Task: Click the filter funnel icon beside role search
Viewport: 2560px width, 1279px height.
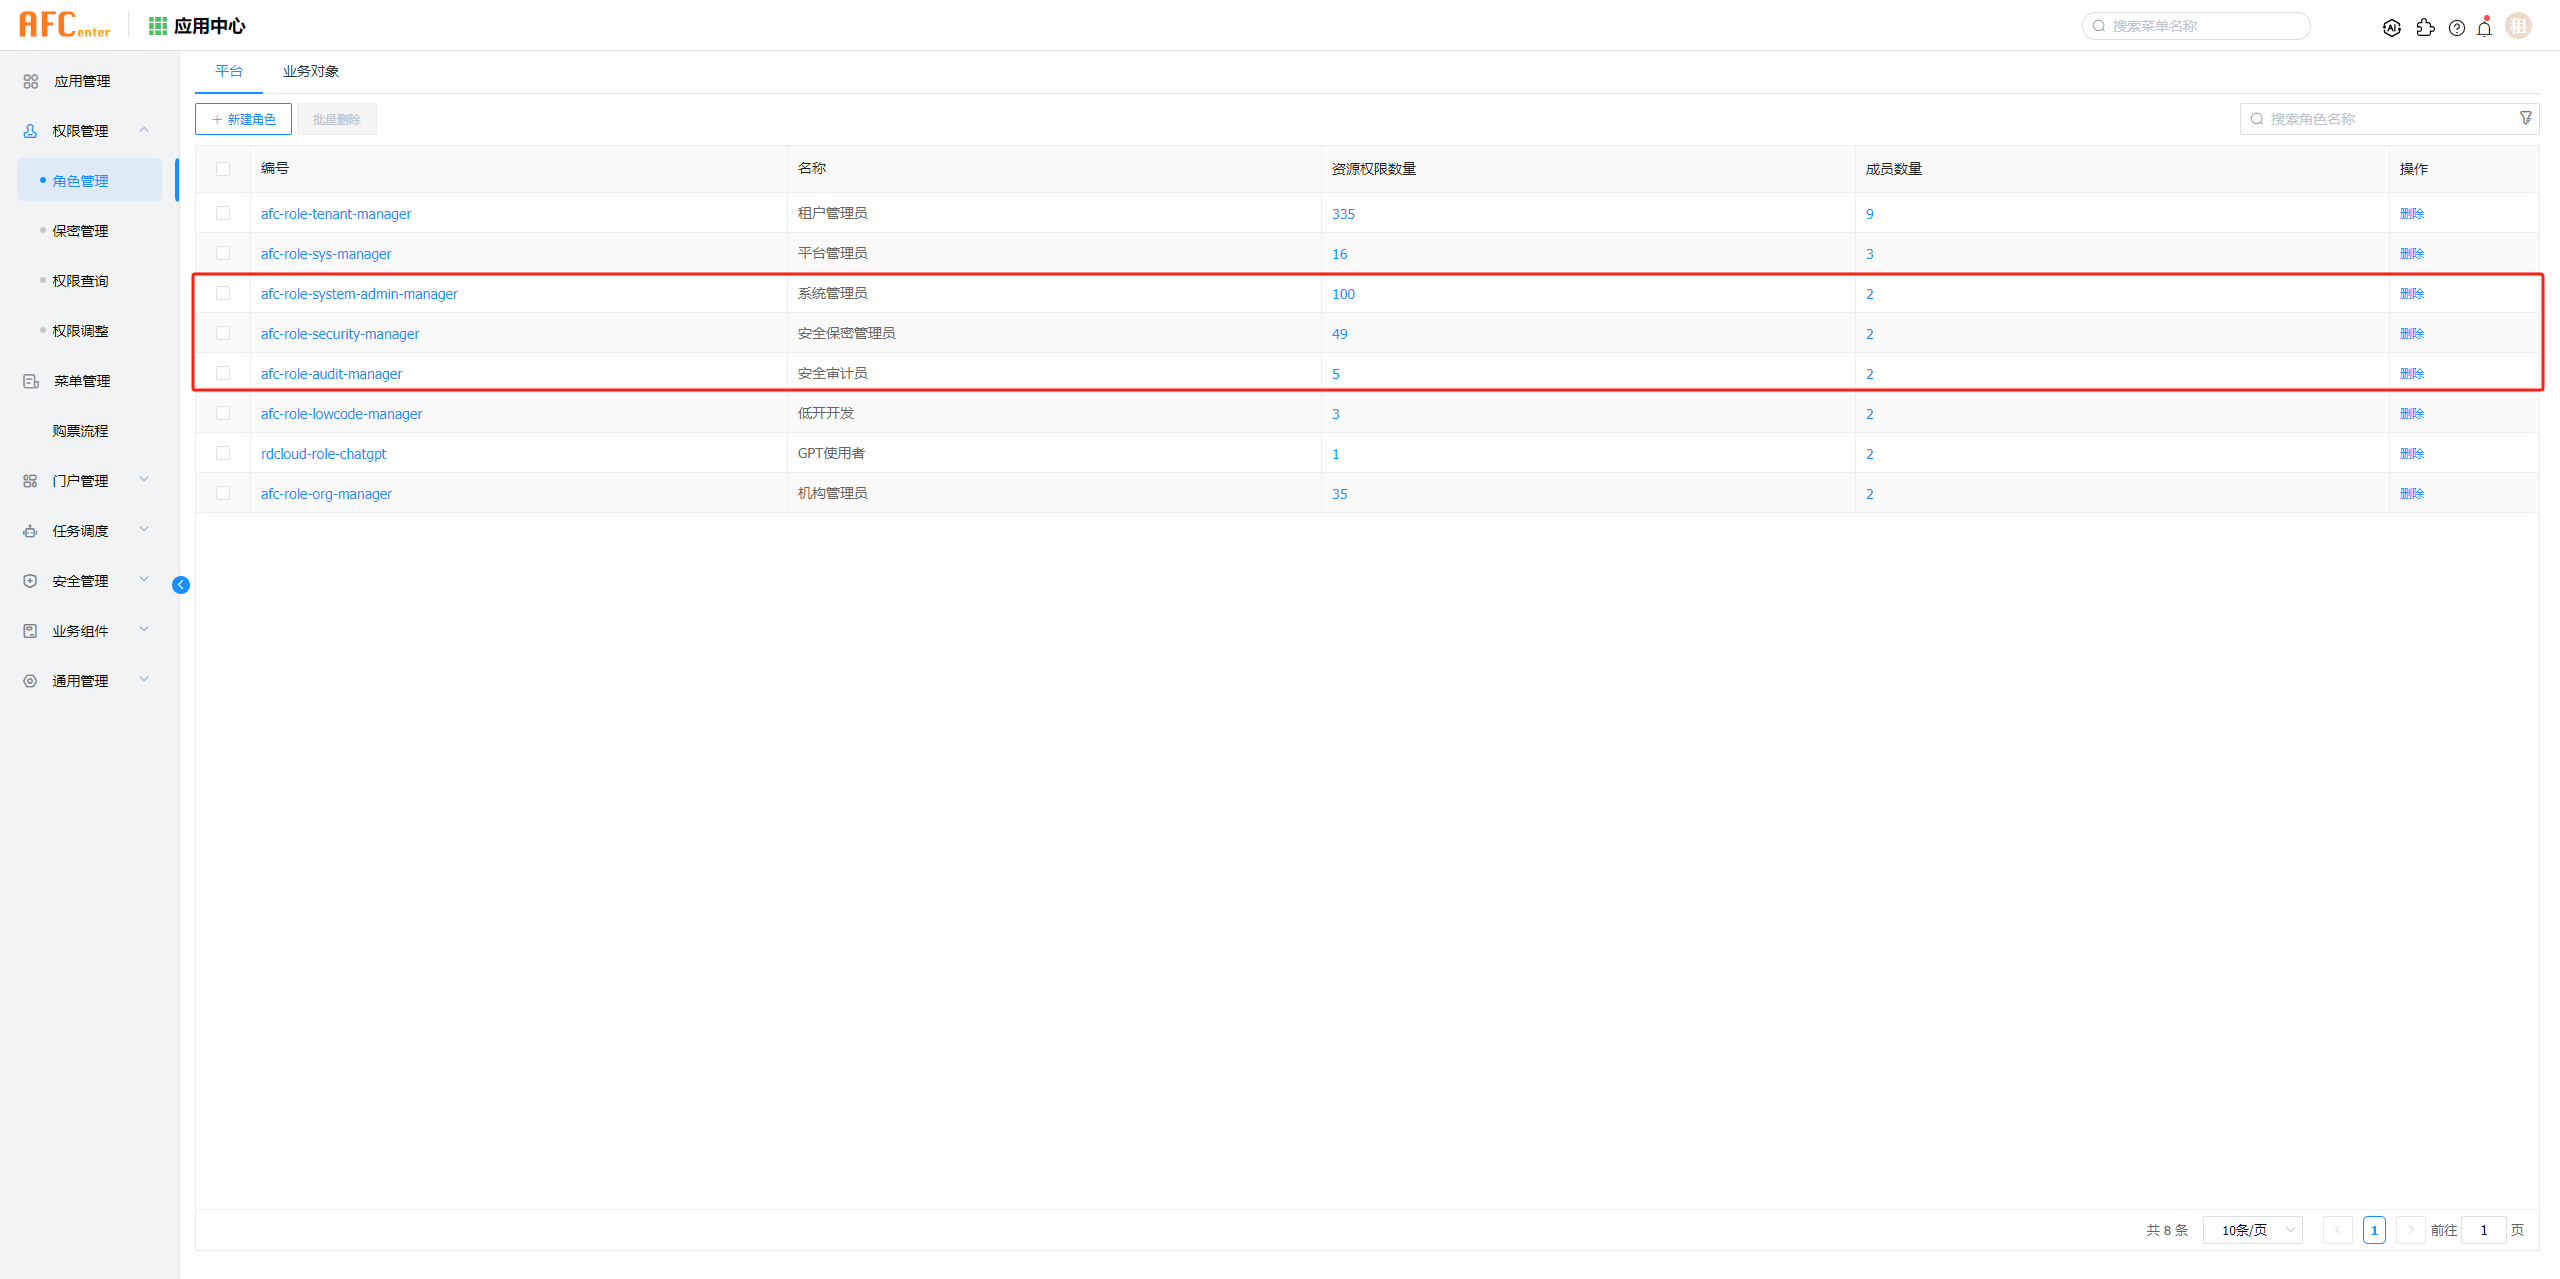Action: [x=2525, y=118]
